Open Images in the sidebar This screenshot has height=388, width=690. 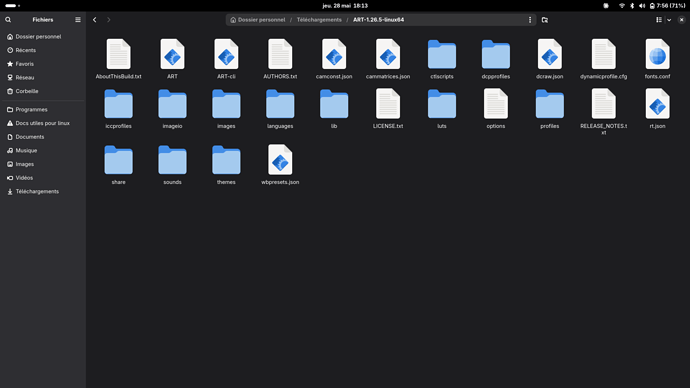pyautogui.click(x=43, y=164)
